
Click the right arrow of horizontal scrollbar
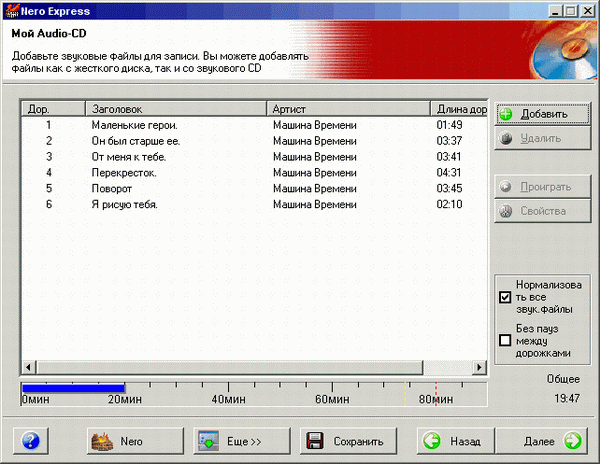click(x=479, y=368)
